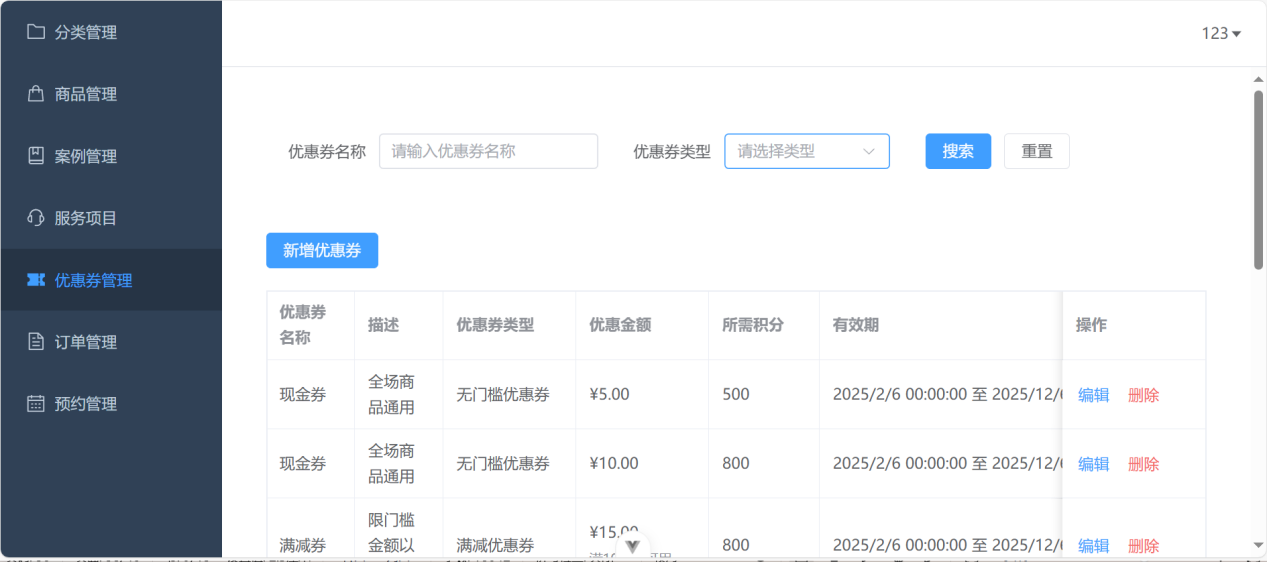Click the headset icon beside 服务项目
The width and height of the screenshot is (1267, 562).
[x=36, y=218]
